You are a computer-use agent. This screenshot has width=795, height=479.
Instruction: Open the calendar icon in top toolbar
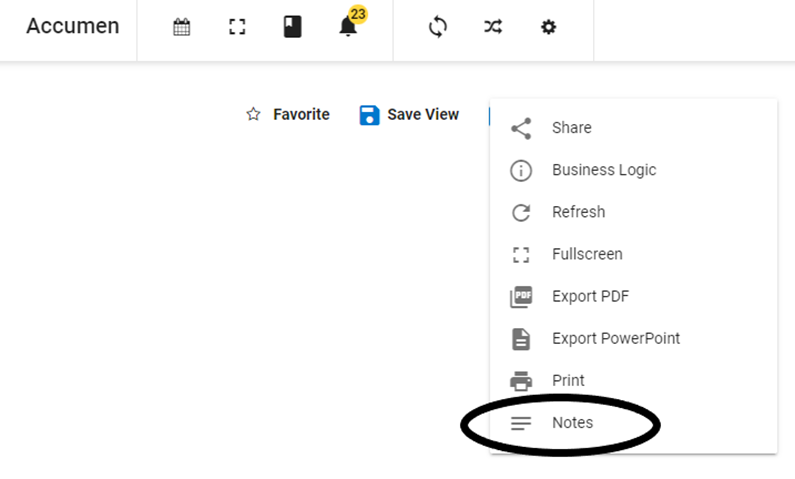tap(181, 27)
